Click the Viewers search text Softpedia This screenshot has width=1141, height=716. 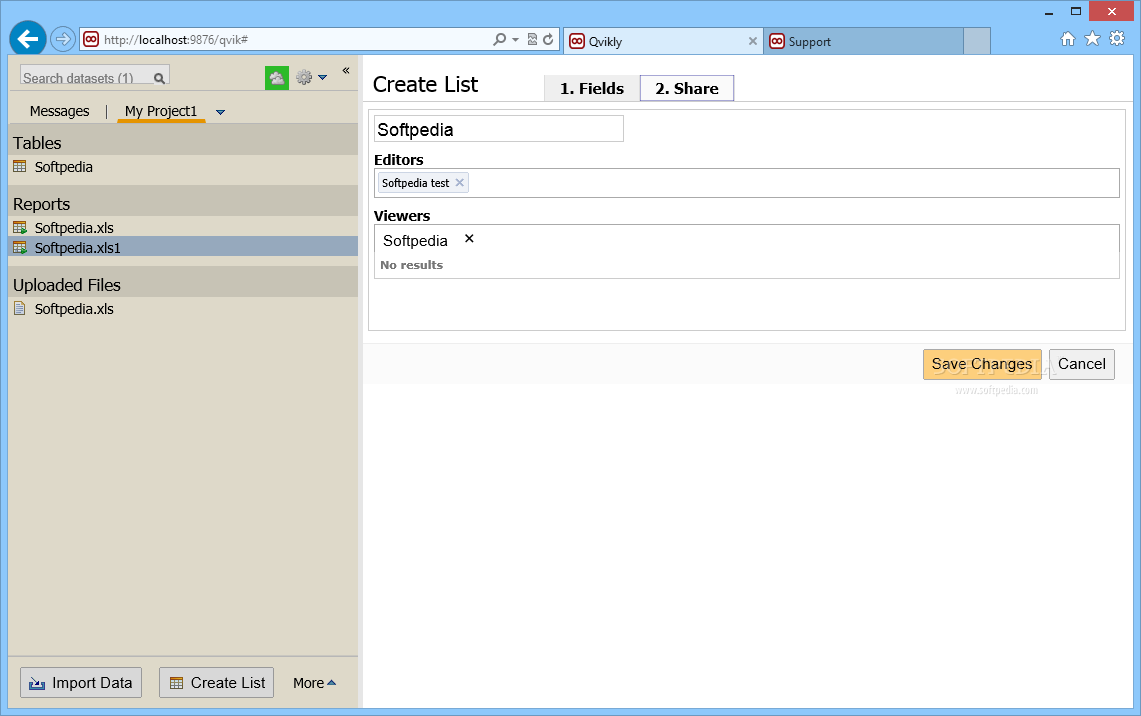[x=416, y=241]
